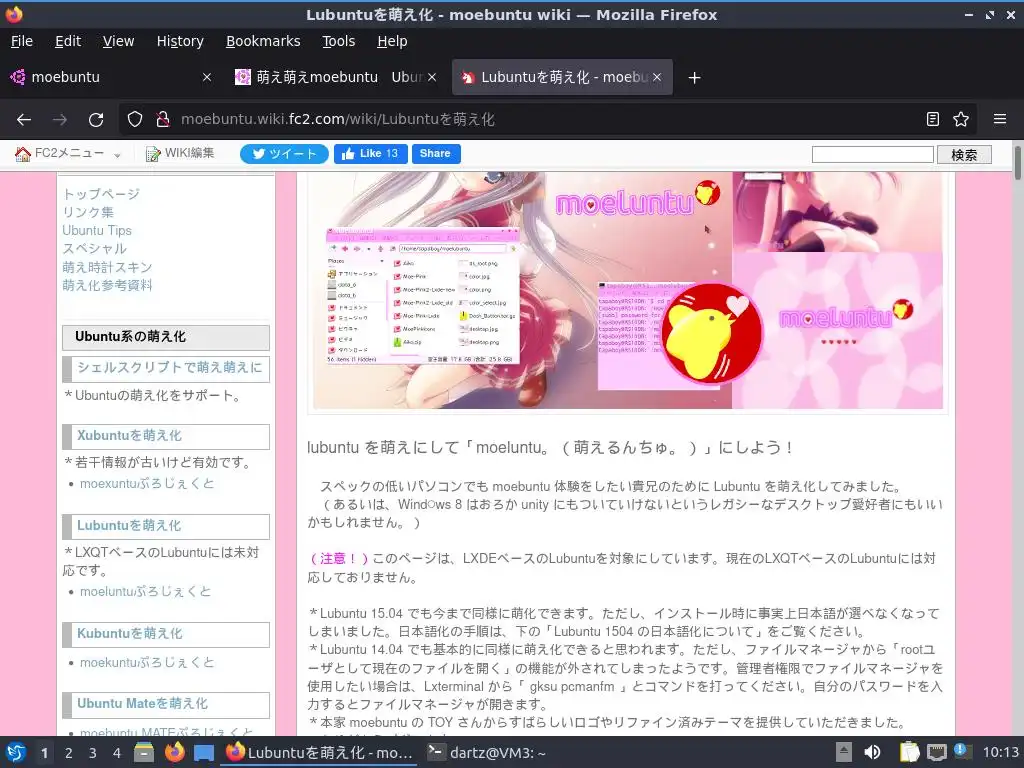Switch to workspace 2

pos(68,753)
